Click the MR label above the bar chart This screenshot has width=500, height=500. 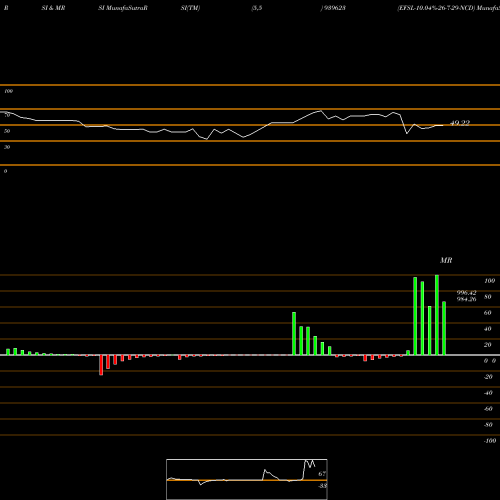tap(446, 260)
